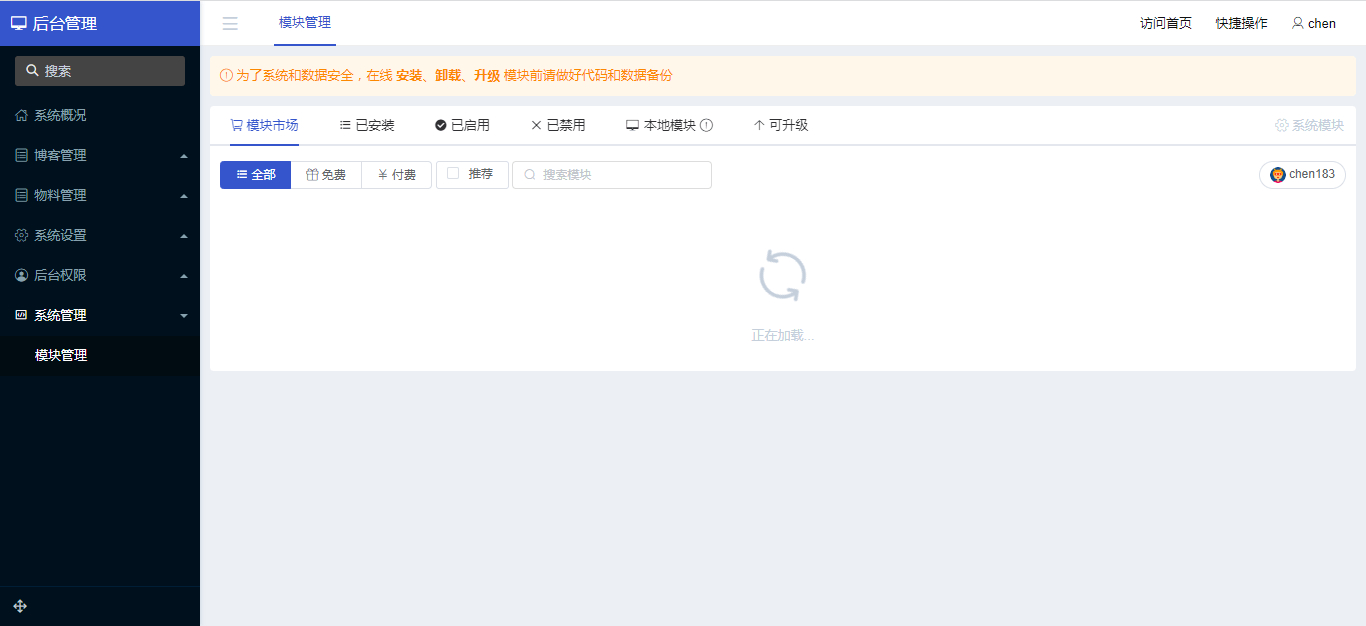Click the sidebar 搜索 input field
The image size is (1366, 626).
(100, 71)
